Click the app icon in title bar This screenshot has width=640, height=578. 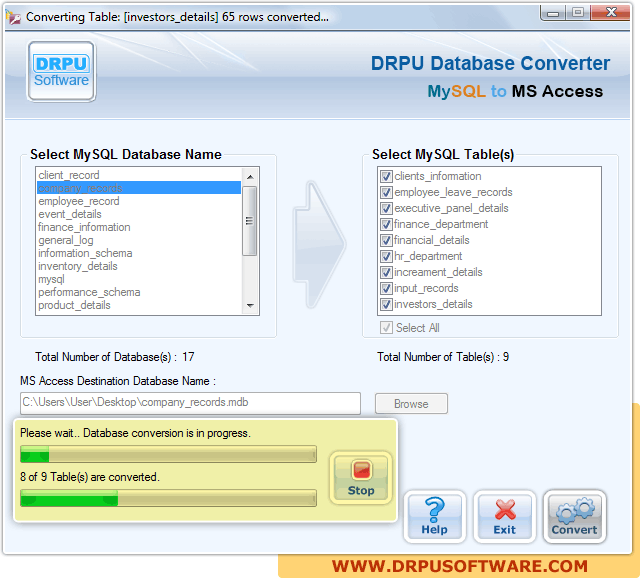click(x=13, y=17)
